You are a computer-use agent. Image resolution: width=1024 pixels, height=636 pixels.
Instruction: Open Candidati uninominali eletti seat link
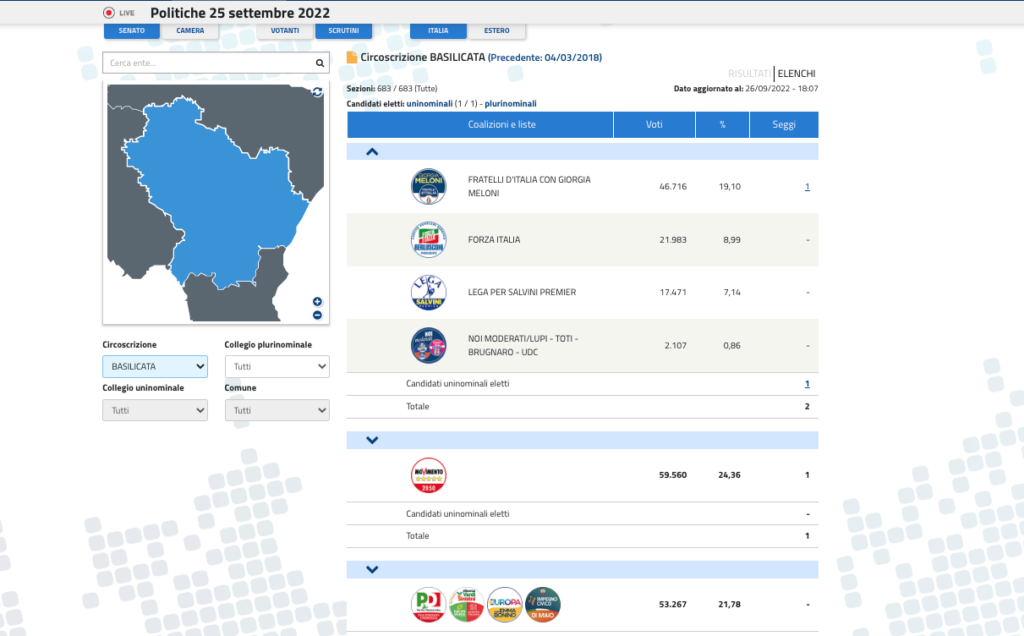pyautogui.click(x=807, y=384)
